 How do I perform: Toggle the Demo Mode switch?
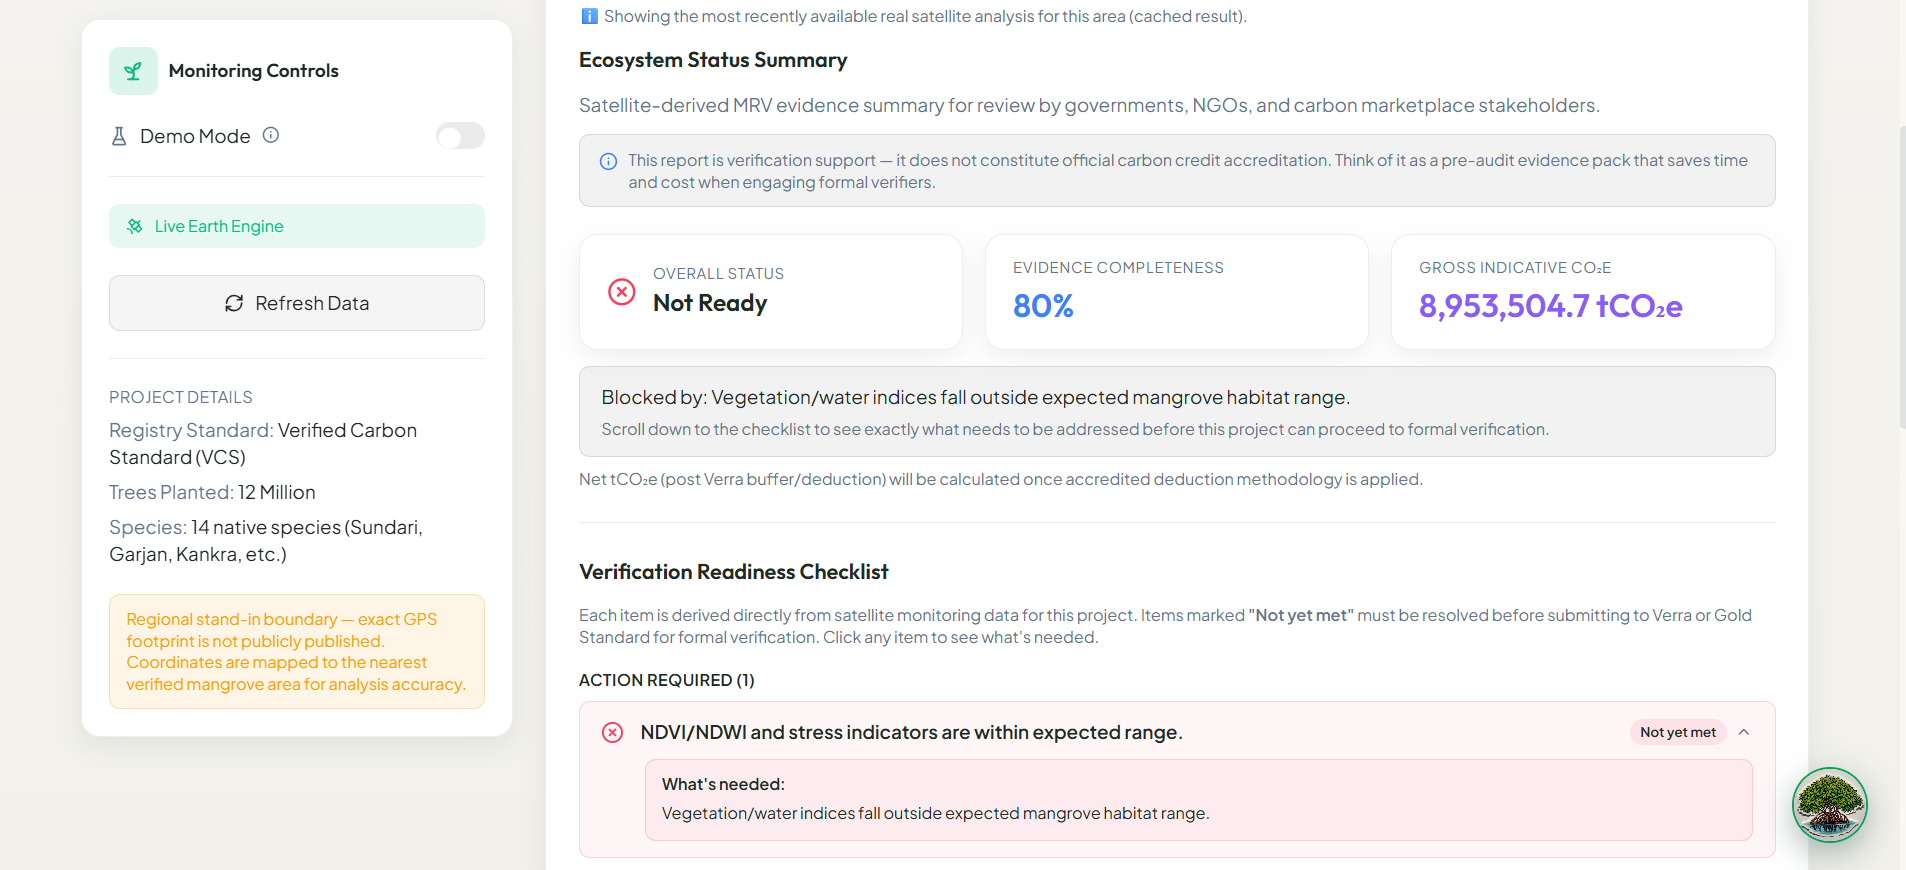pos(460,136)
